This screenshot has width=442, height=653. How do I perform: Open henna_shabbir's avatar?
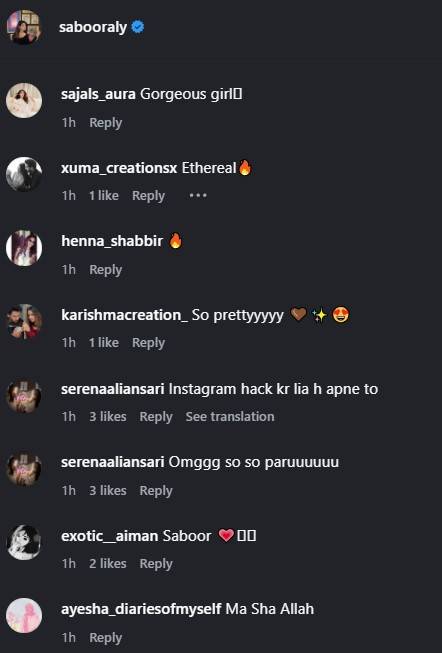click(24, 248)
